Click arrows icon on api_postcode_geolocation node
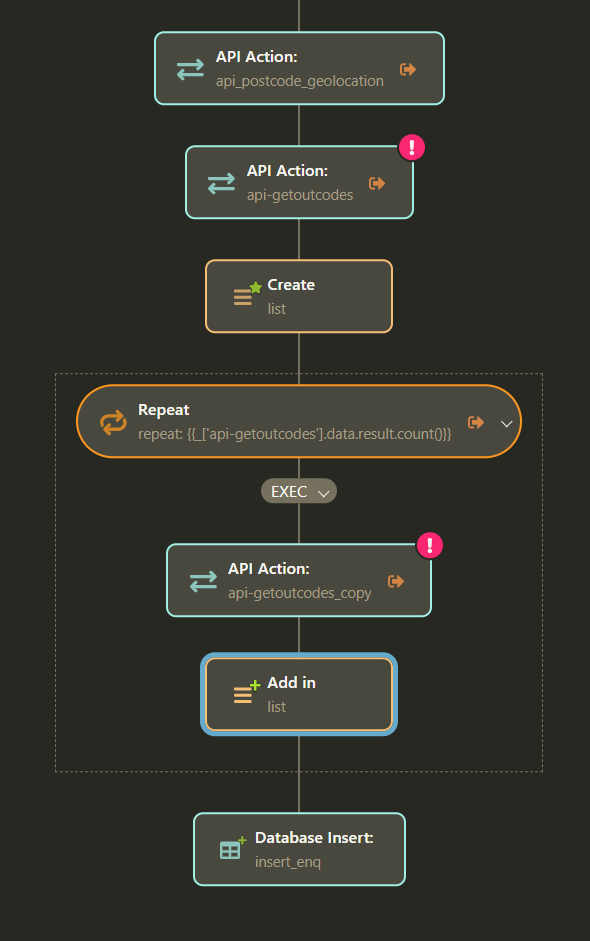 (190, 70)
